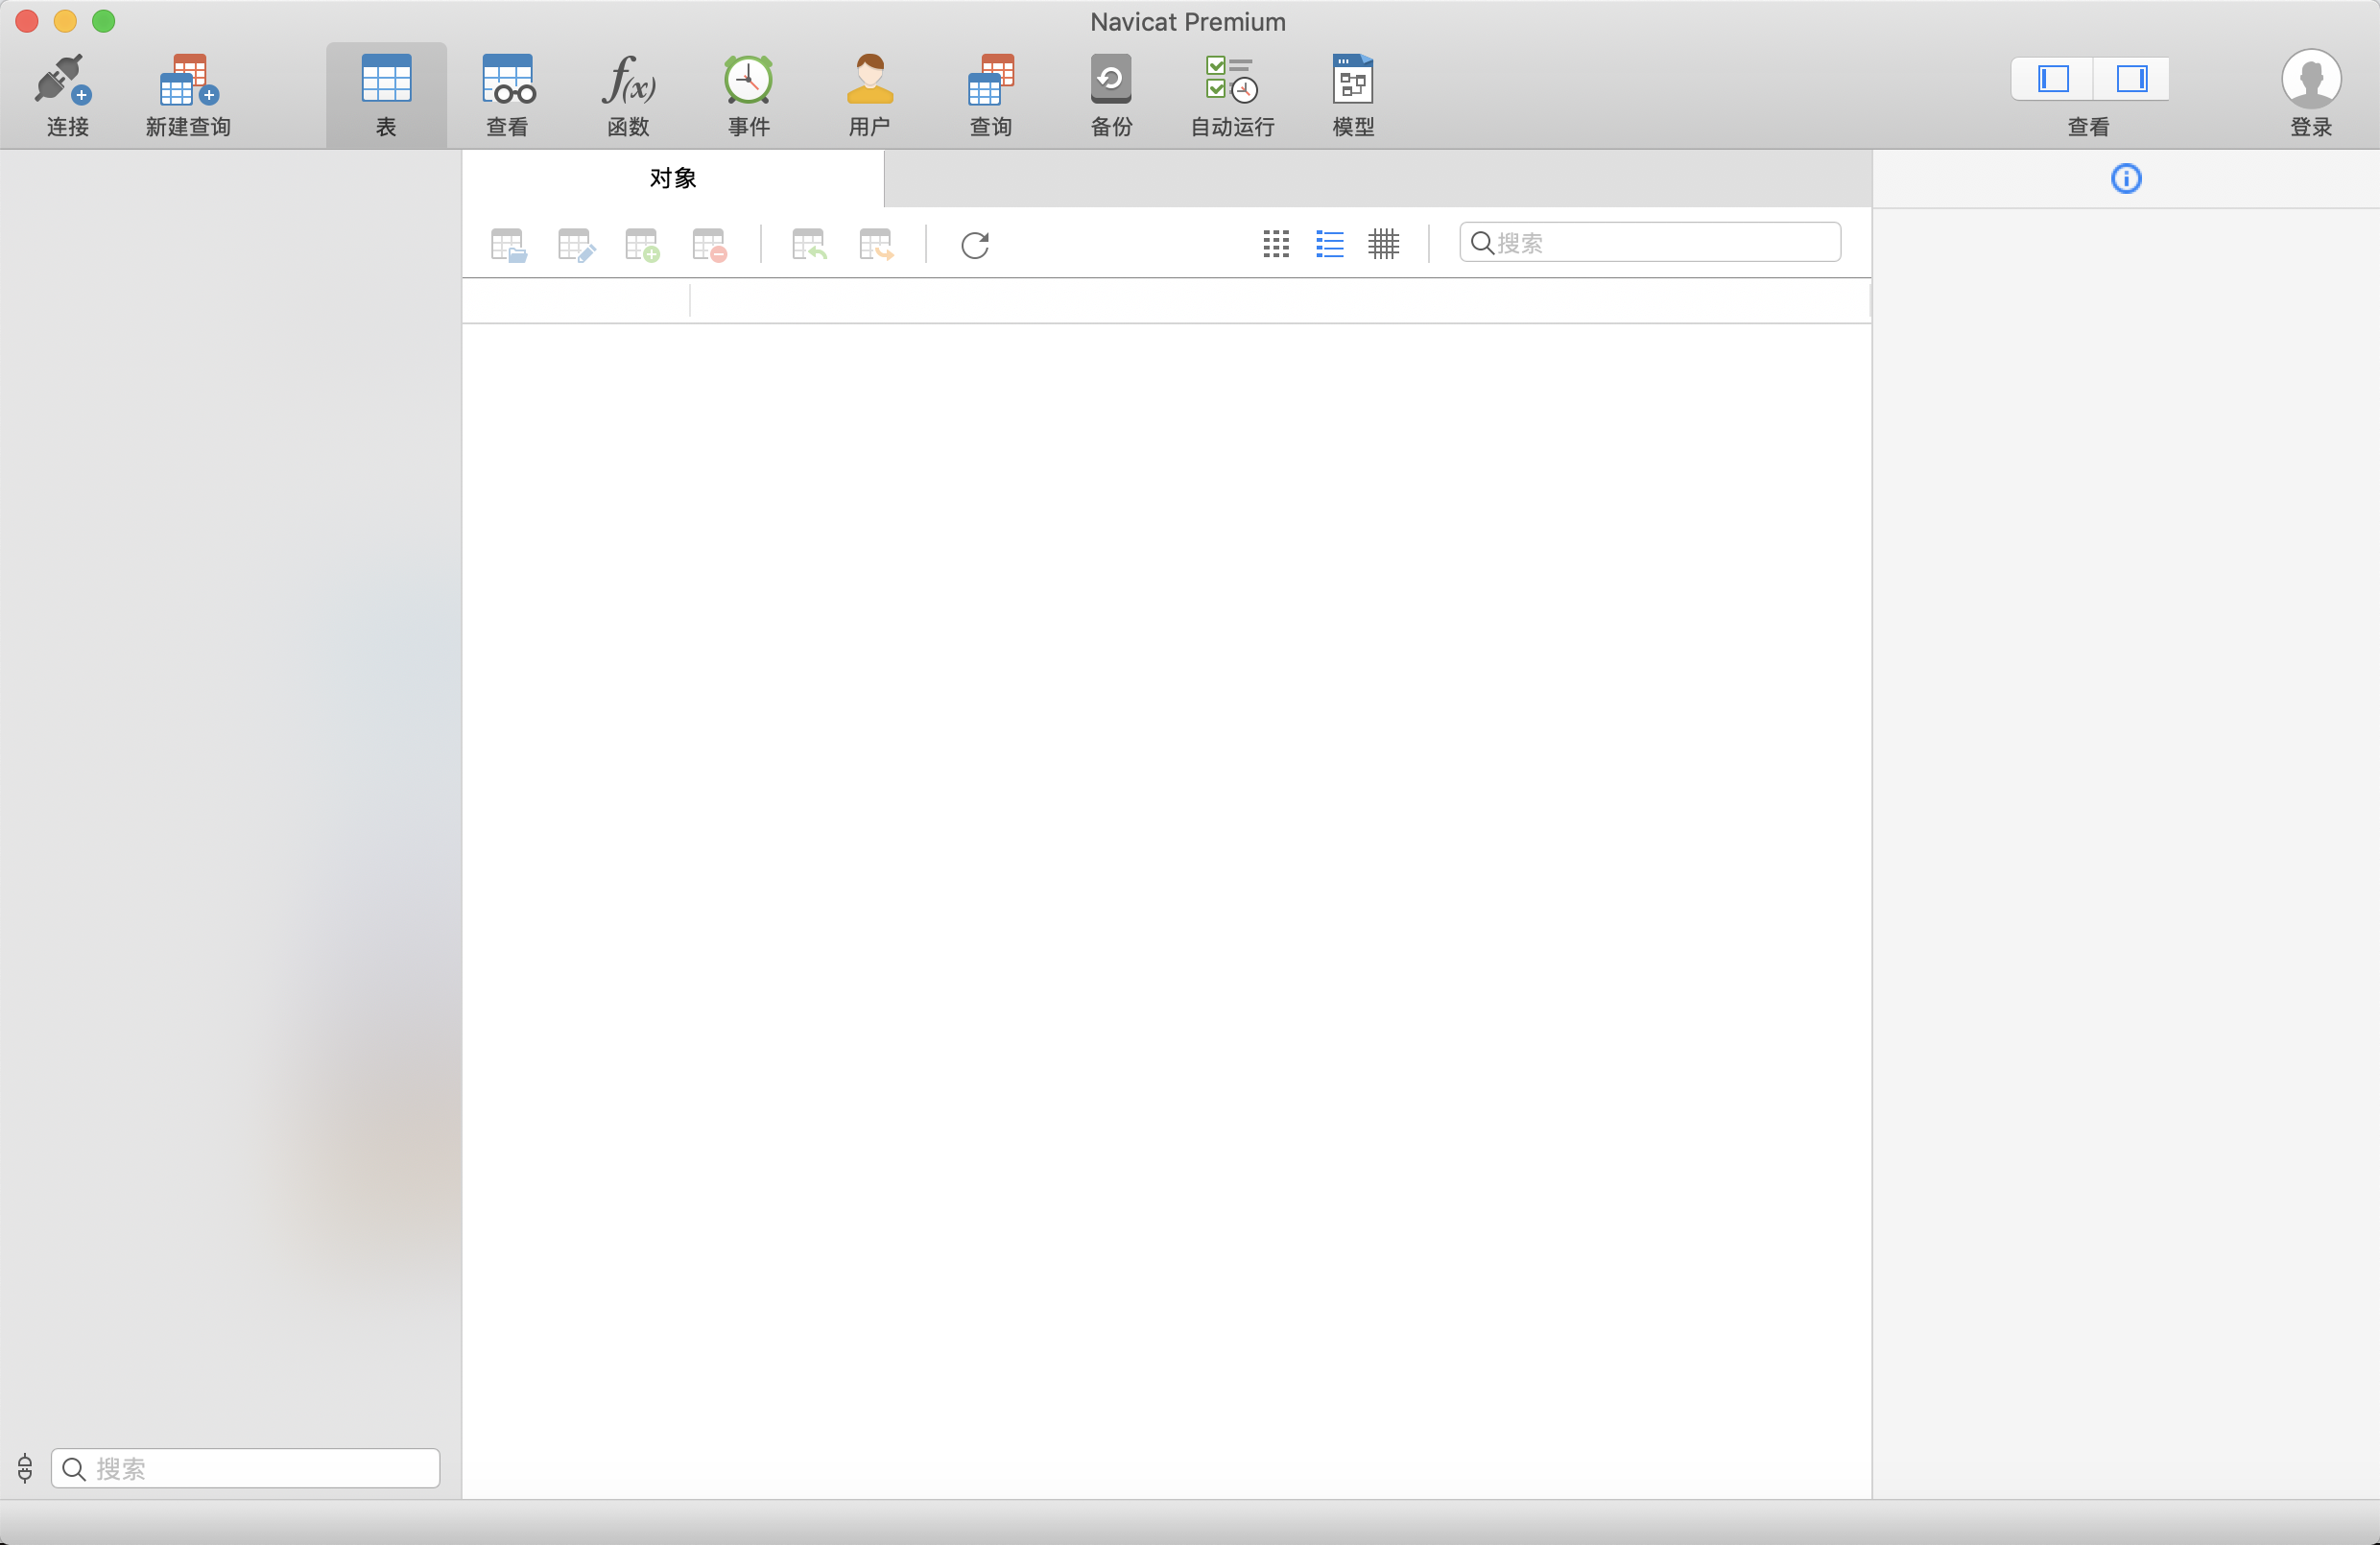Open the Automation (自动运行) icon
The image size is (2380, 1545).
click(1232, 81)
